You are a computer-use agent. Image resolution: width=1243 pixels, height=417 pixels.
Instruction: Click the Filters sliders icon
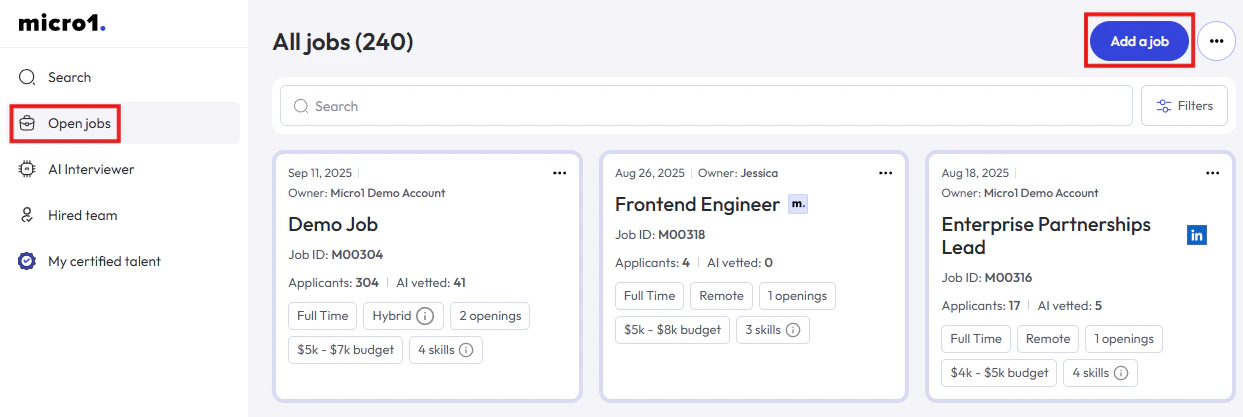point(1164,106)
